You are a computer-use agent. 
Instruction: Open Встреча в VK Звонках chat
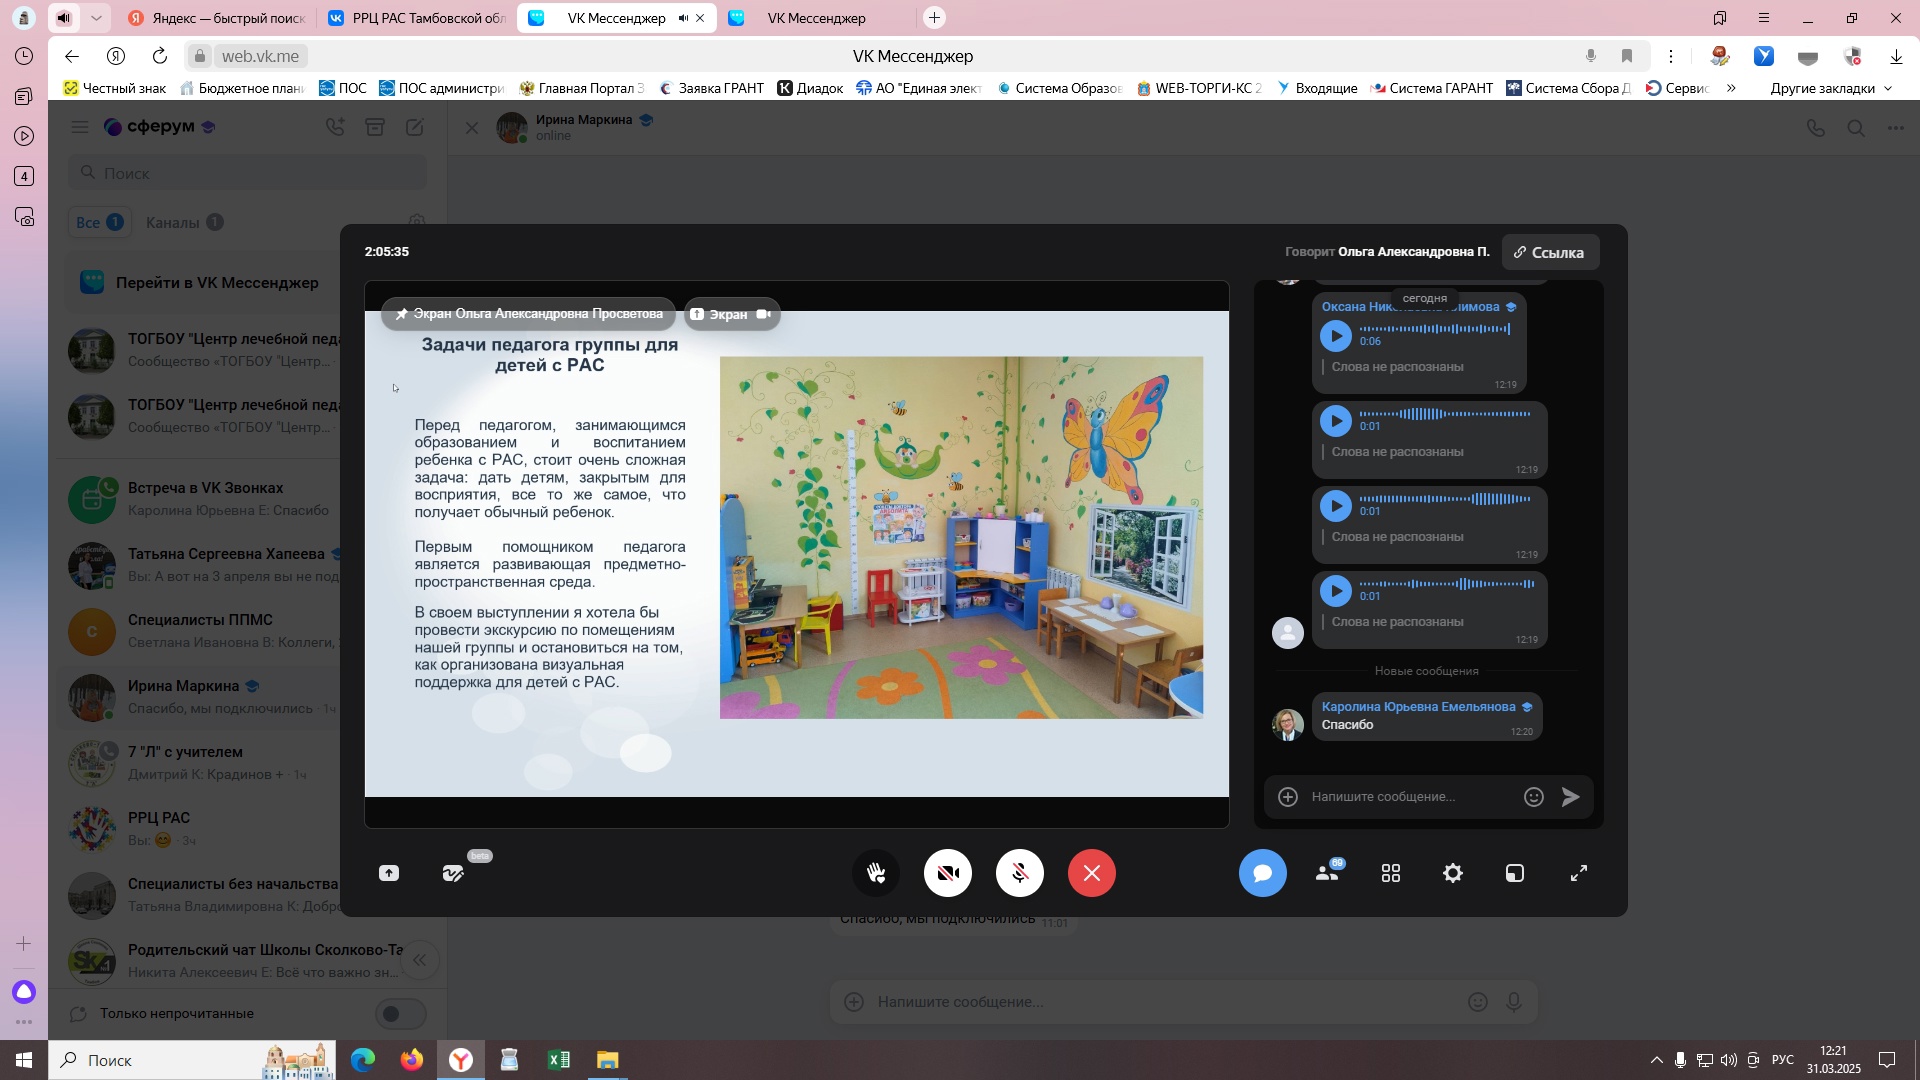pyautogui.click(x=200, y=499)
